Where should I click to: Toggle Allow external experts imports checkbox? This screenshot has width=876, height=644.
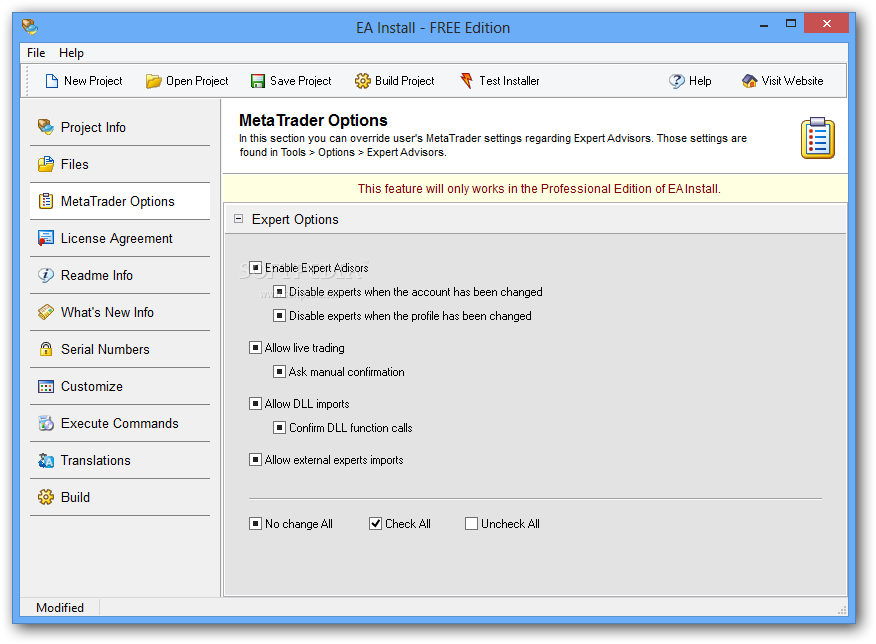255,460
